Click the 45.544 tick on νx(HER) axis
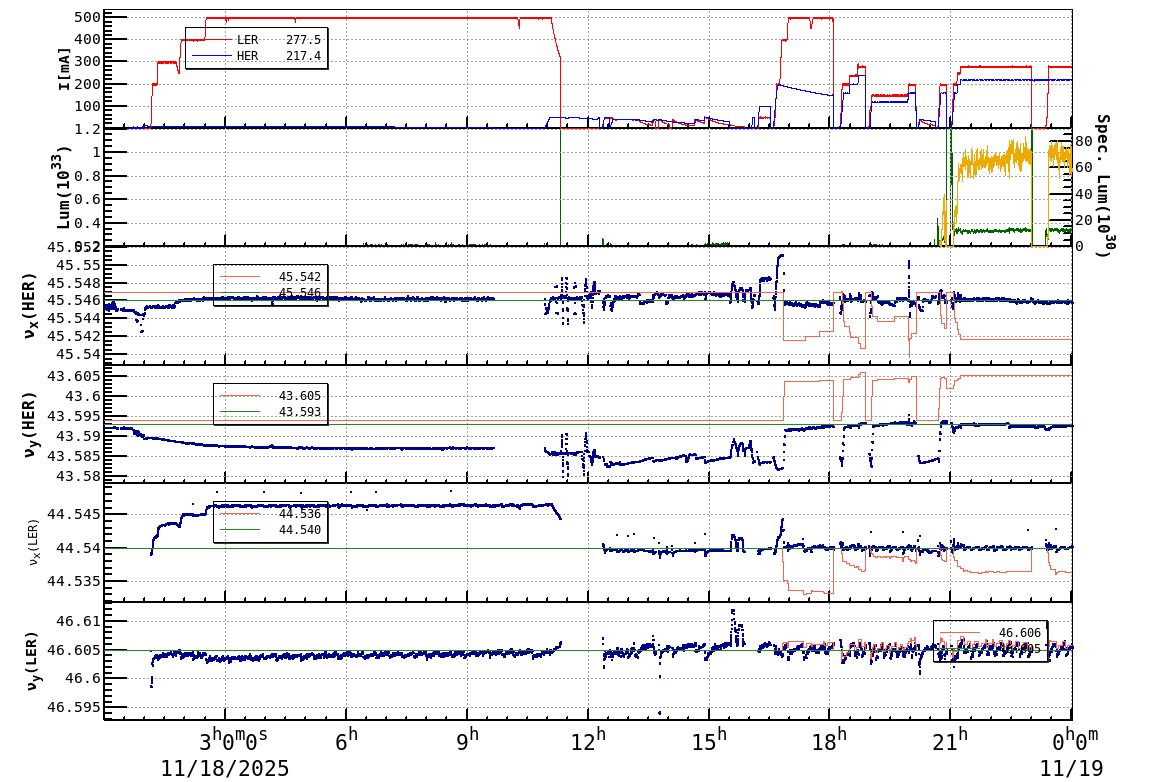The height and width of the screenshot is (782, 1154). click(x=74, y=318)
